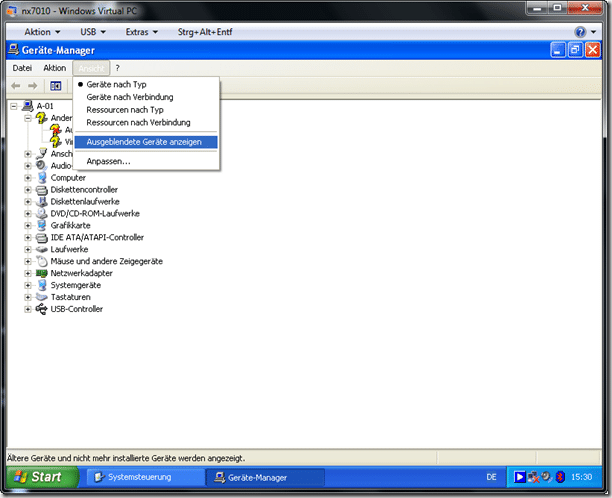
Task: Collapse the Andere Geräte node
Action: [28, 118]
